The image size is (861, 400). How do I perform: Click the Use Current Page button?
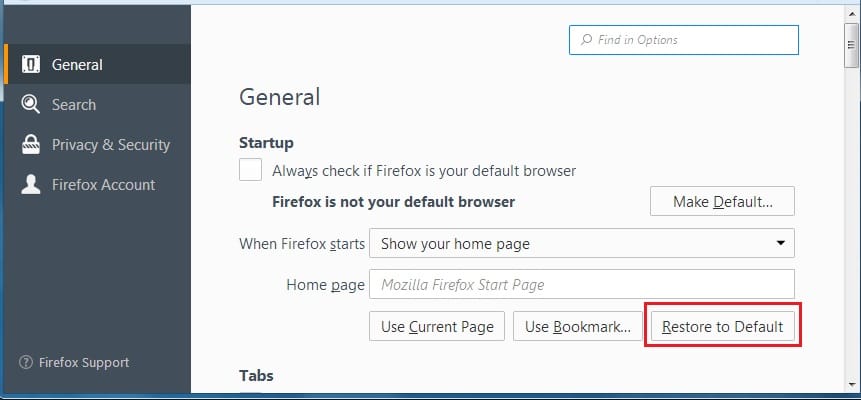coord(437,326)
